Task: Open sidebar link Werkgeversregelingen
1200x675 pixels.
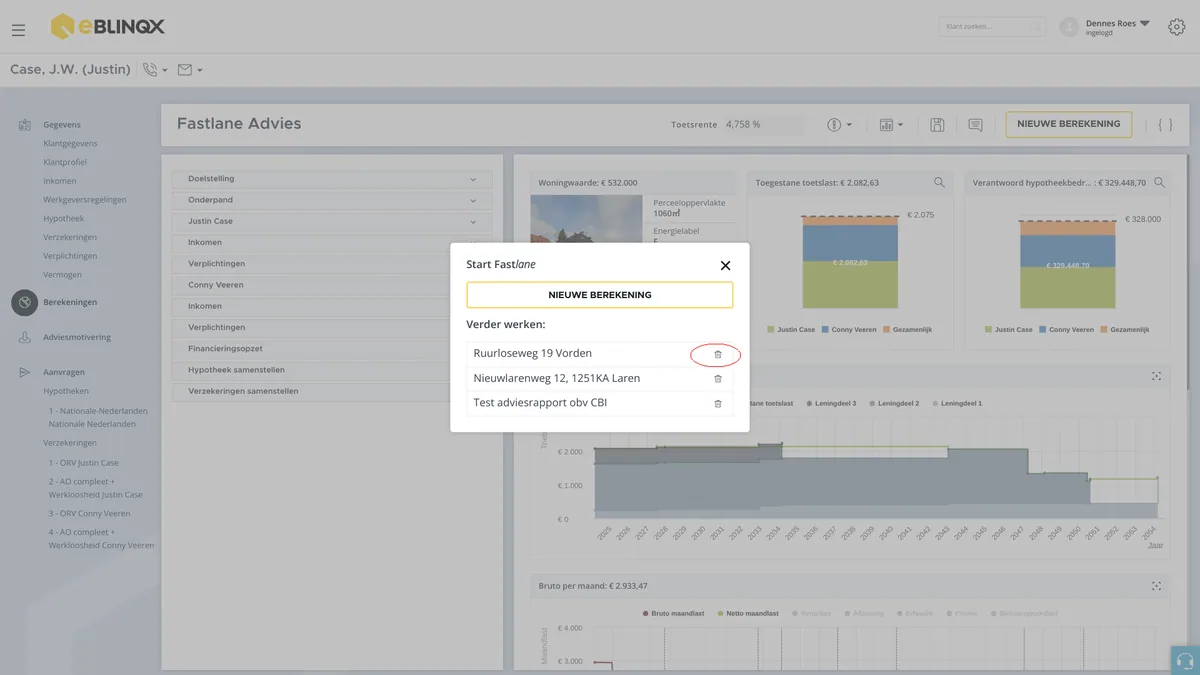Action: [85, 200]
